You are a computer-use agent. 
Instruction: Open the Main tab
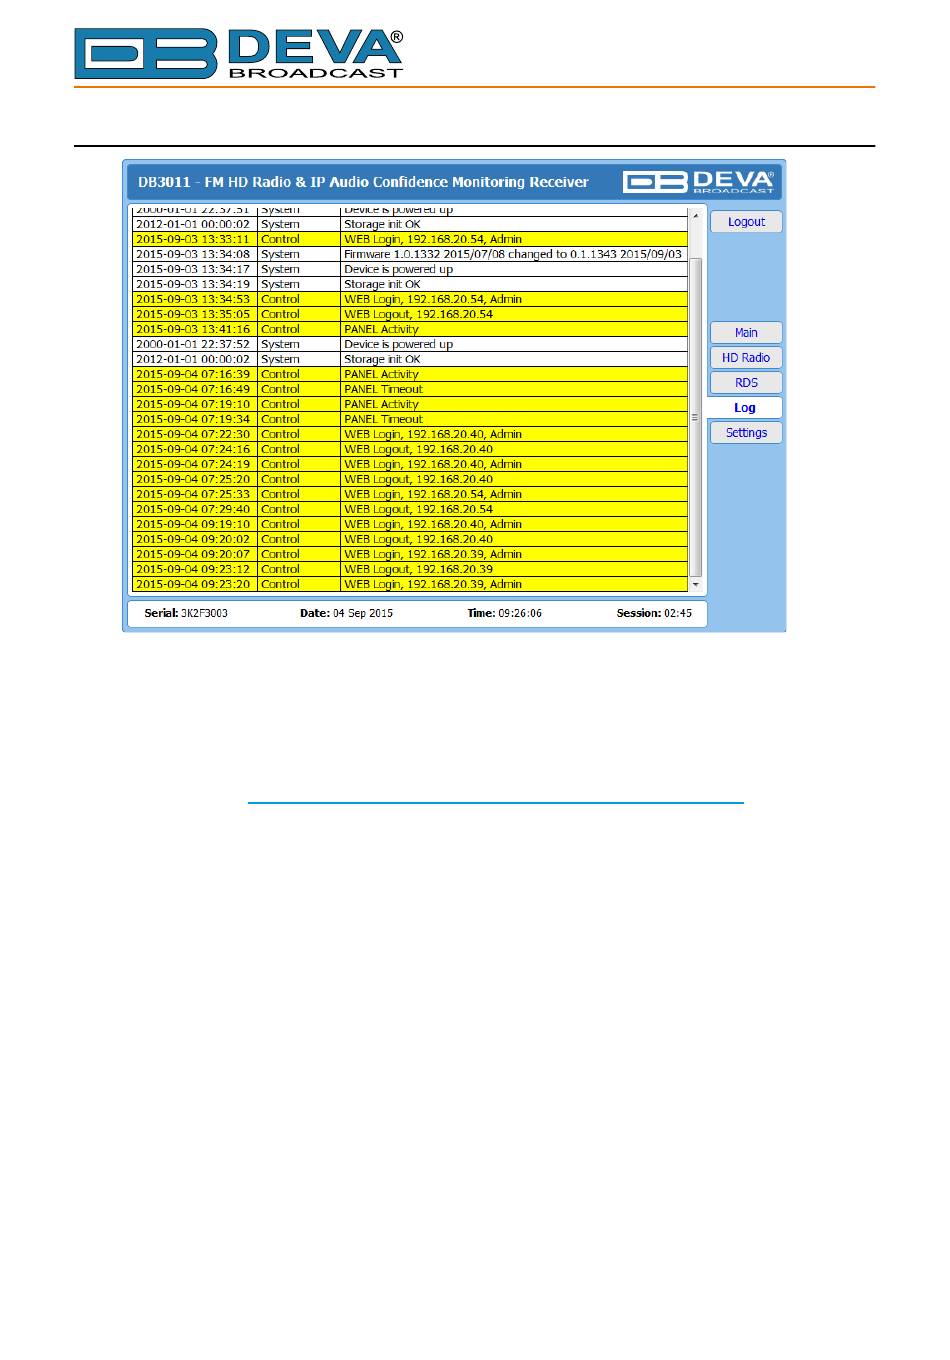tap(746, 333)
